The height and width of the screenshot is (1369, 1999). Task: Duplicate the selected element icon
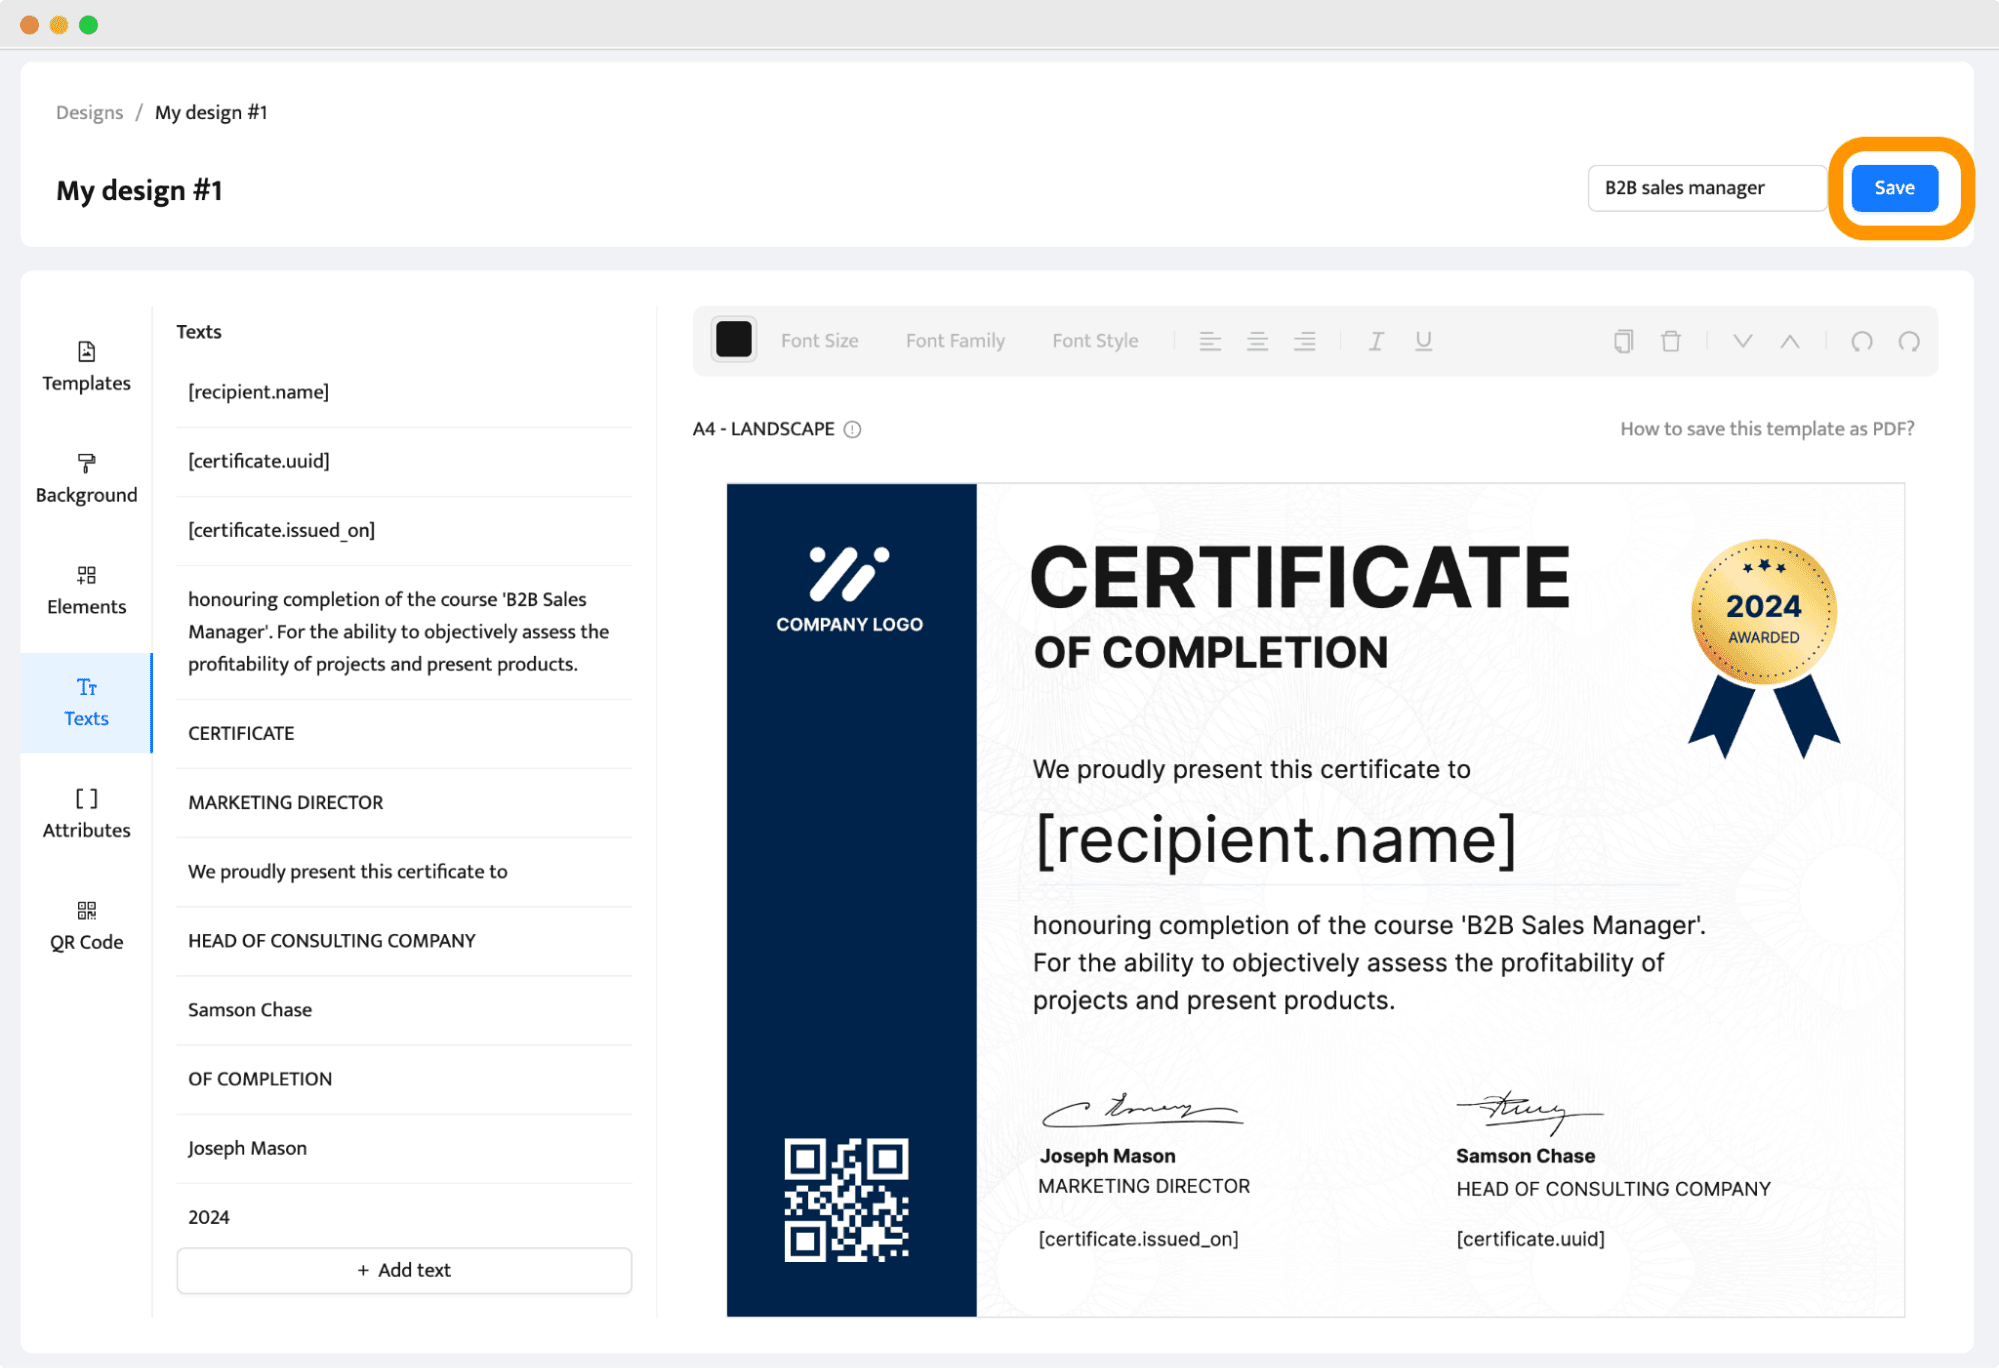pyautogui.click(x=1623, y=341)
